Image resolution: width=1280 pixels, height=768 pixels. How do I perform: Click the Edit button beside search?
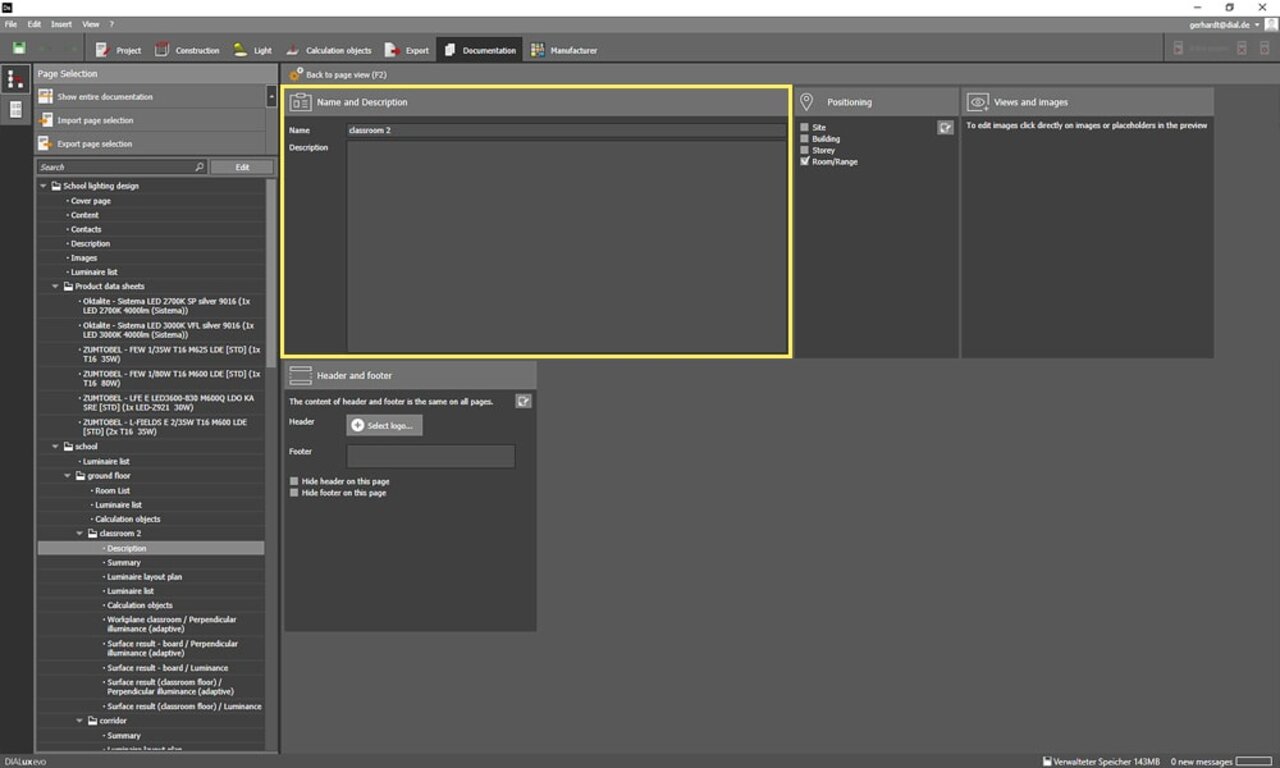click(x=241, y=167)
